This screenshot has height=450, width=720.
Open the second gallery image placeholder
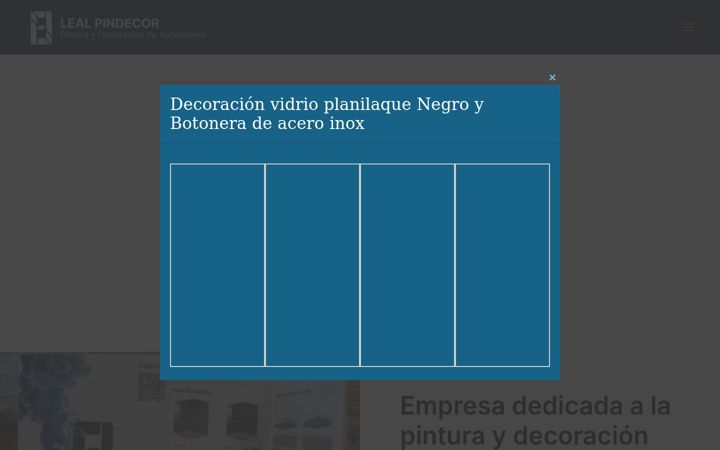click(x=312, y=265)
